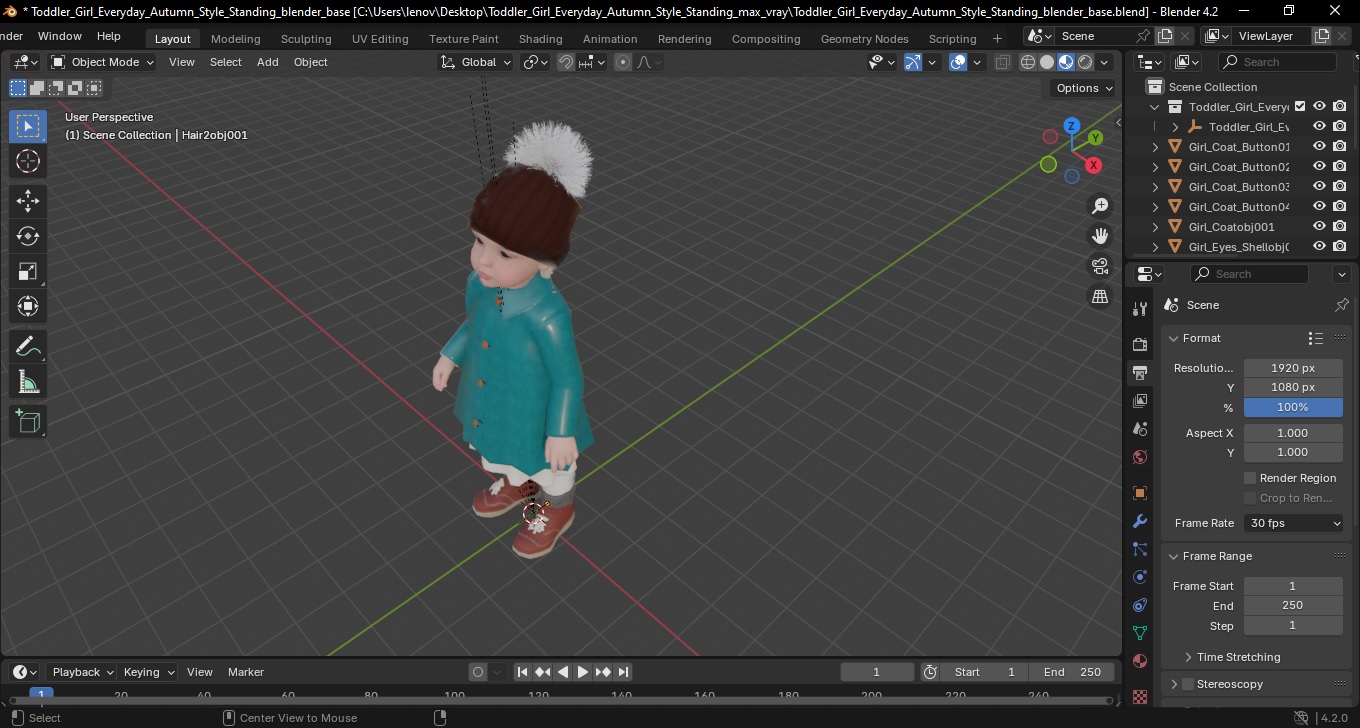Disable Girl_Coat_Button03 in renders
Viewport: 1360px width, 728px height.
tap(1340, 186)
